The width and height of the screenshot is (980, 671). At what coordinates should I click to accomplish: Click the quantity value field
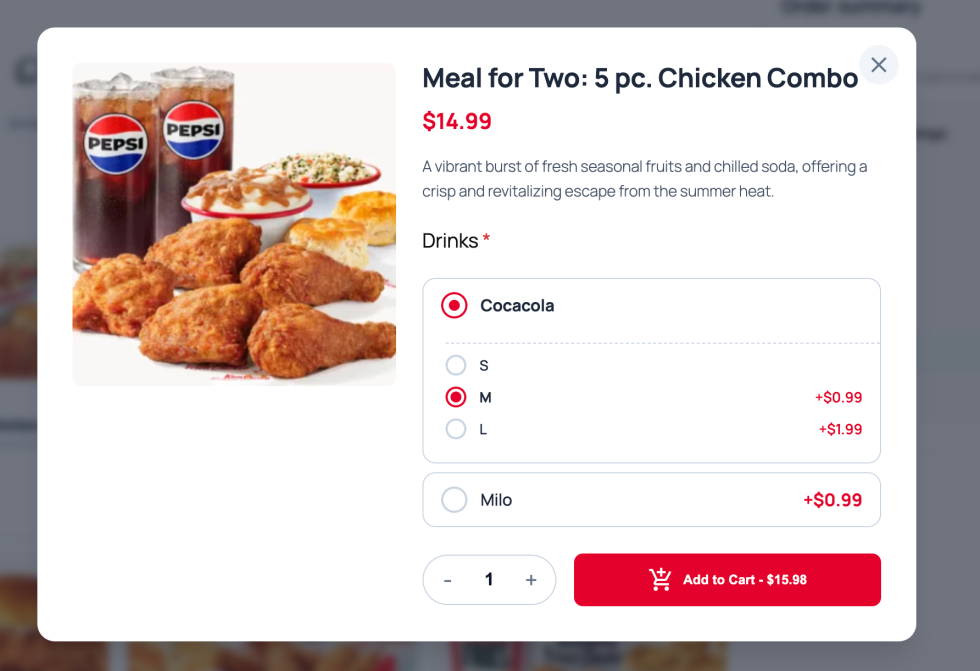click(x=489, y=580)
